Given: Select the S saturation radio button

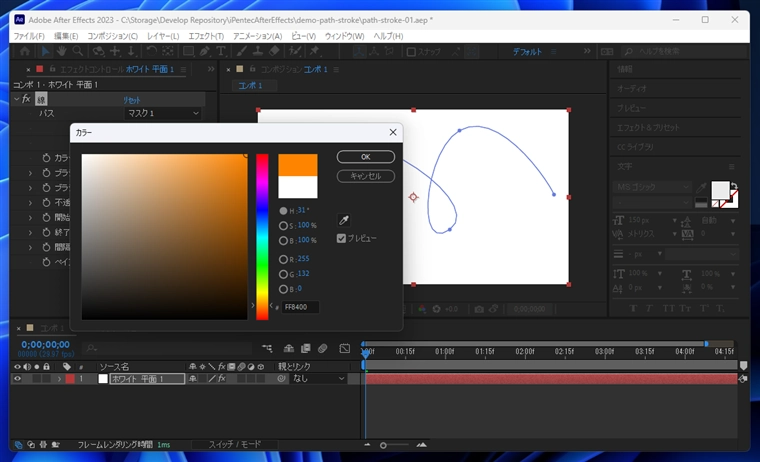Looking at the screenshot, I should 284,225.
